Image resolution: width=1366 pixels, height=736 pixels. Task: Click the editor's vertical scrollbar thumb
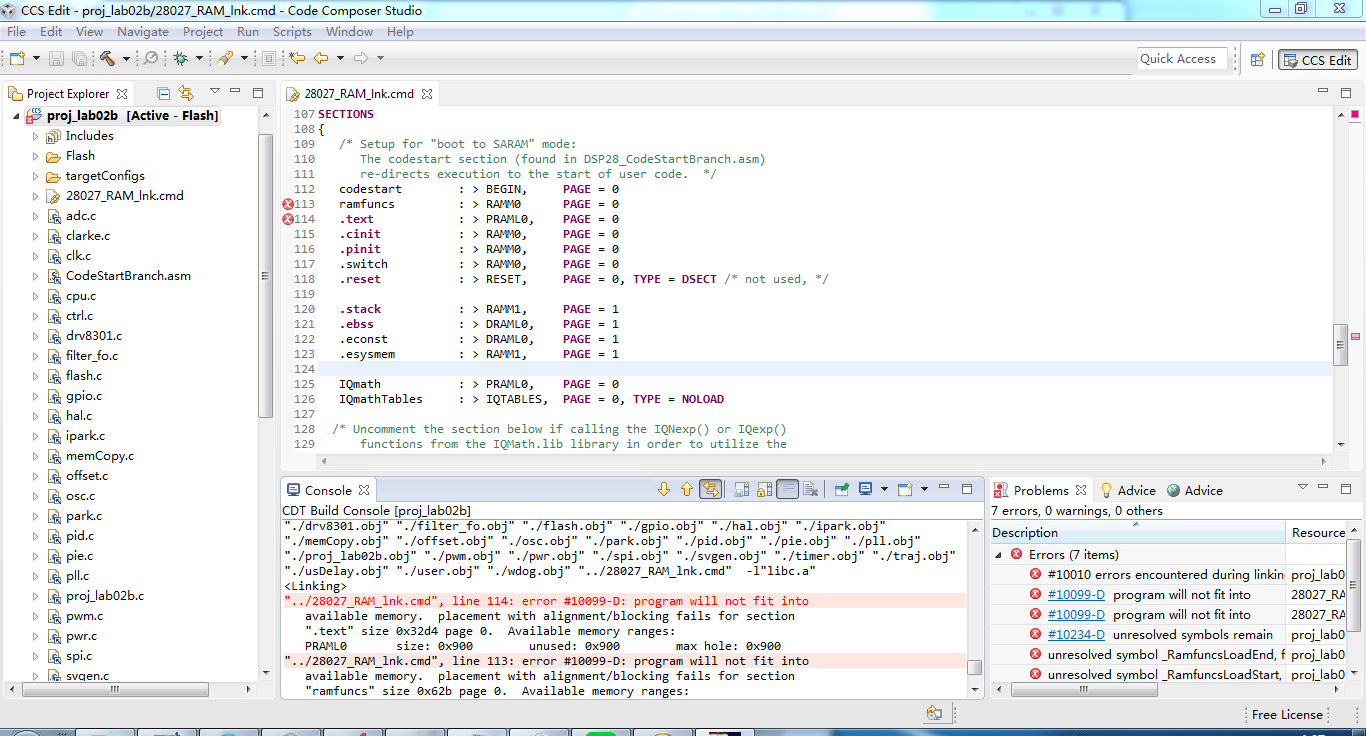(x=1341, y=345)
